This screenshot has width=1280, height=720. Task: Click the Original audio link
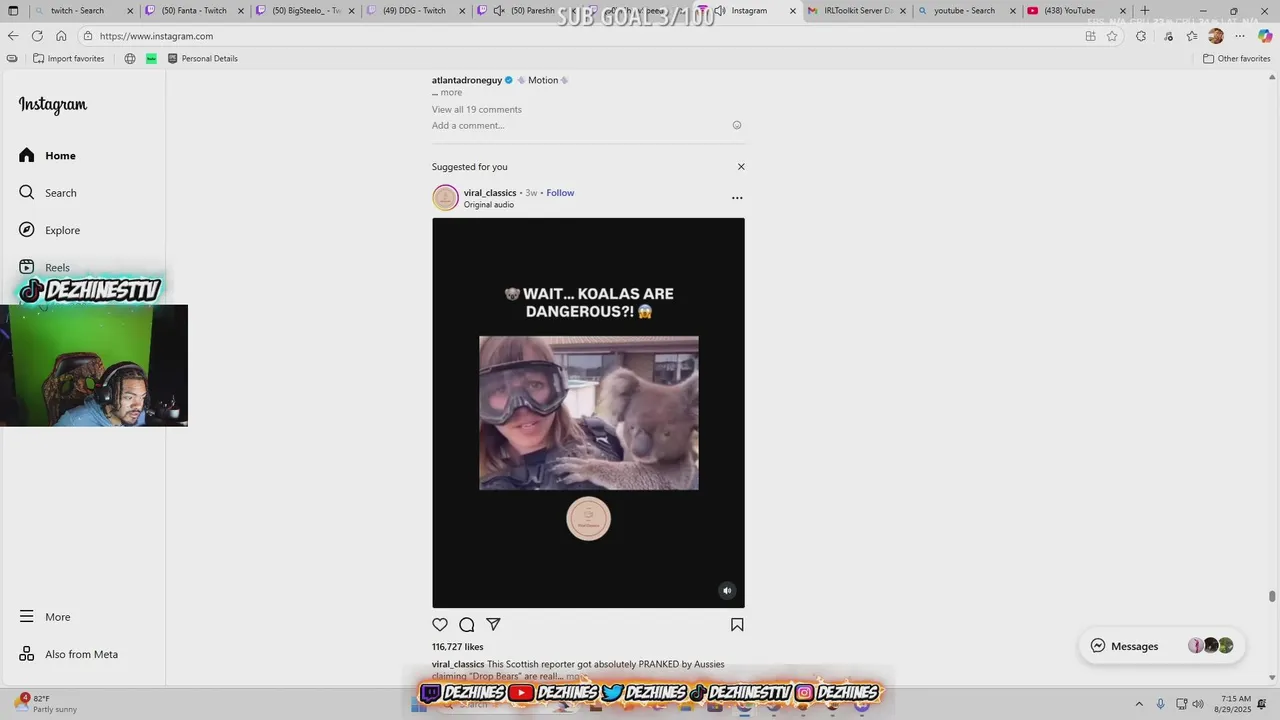pyautogui.click(x=489, y=205)
